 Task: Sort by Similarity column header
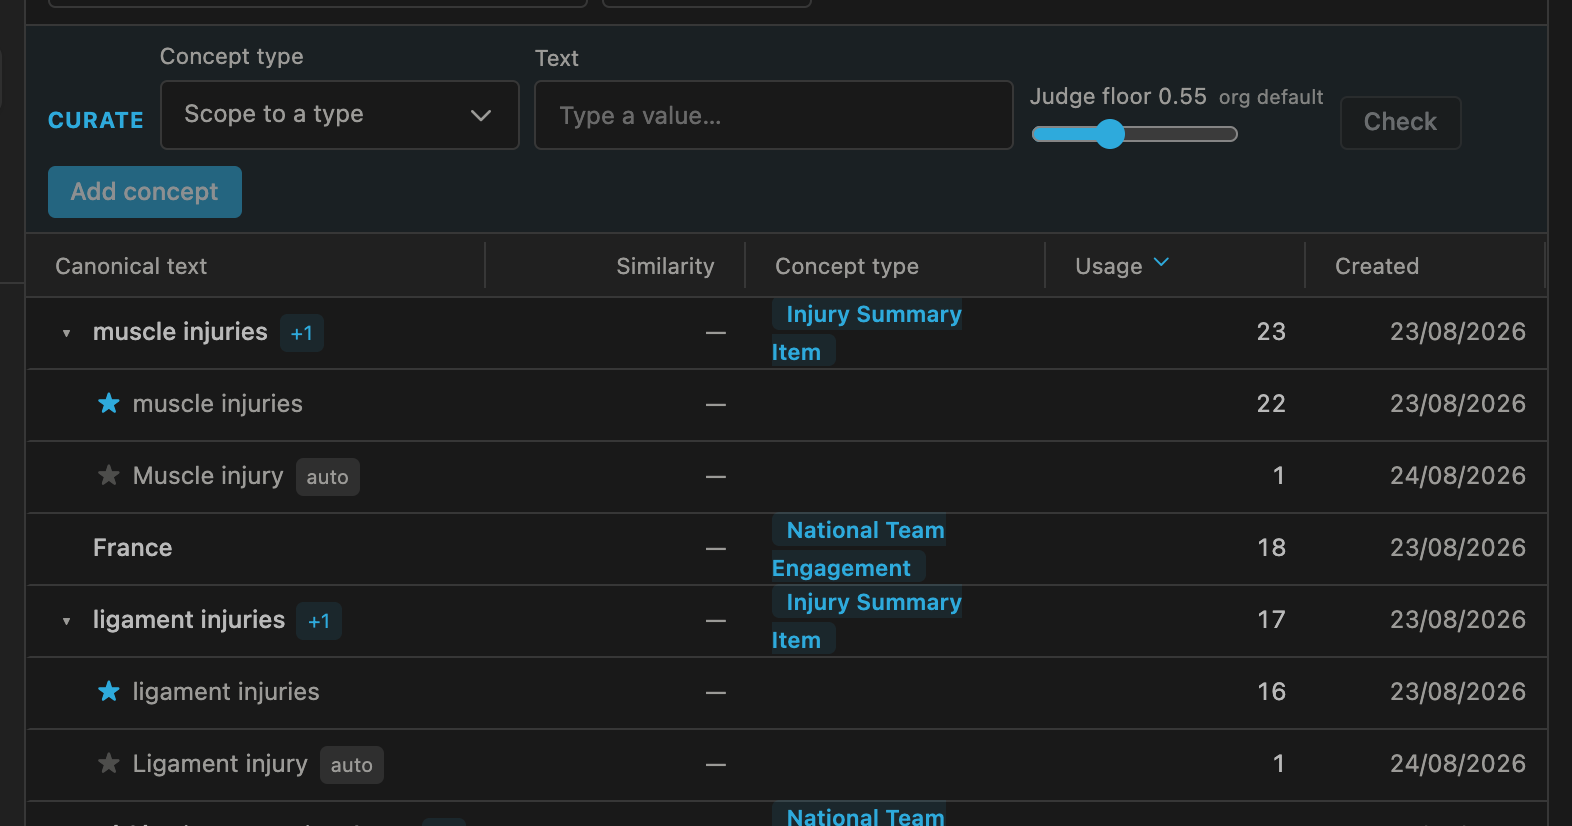pyautogui.click(x=665, y=266)
